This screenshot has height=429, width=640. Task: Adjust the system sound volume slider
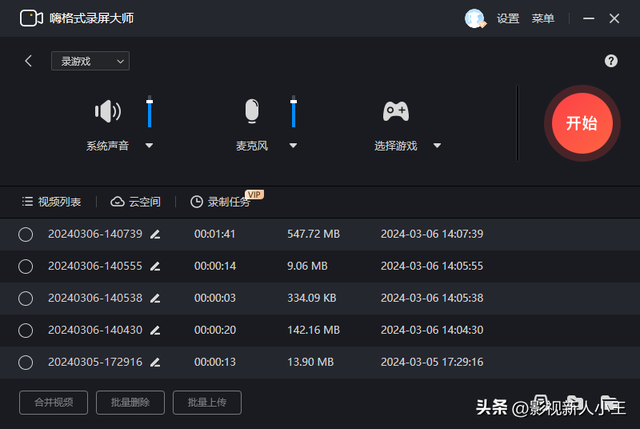tap(149, 112)
